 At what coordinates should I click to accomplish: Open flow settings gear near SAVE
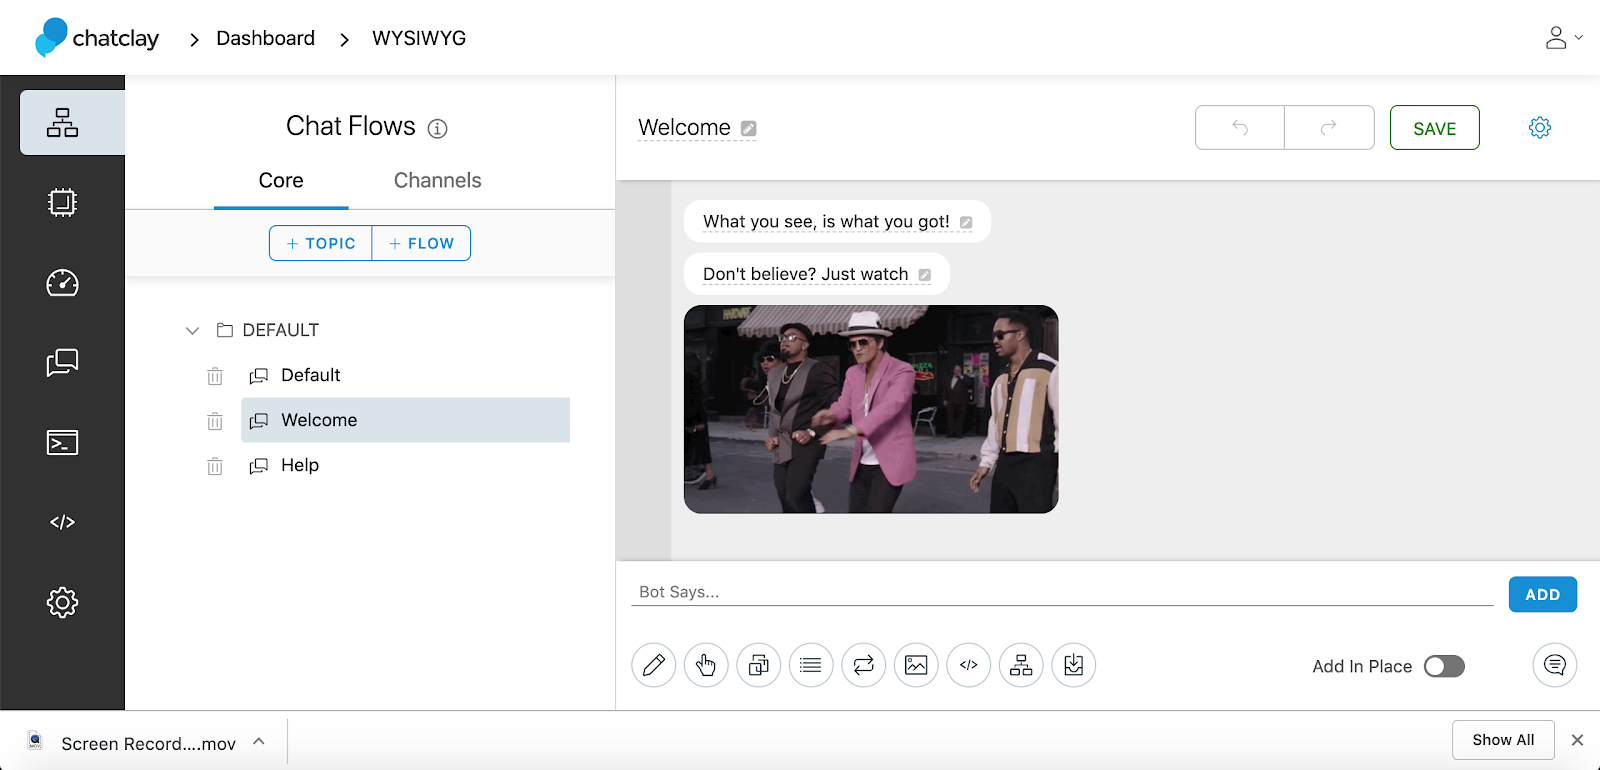click(x=1540, y=127)
